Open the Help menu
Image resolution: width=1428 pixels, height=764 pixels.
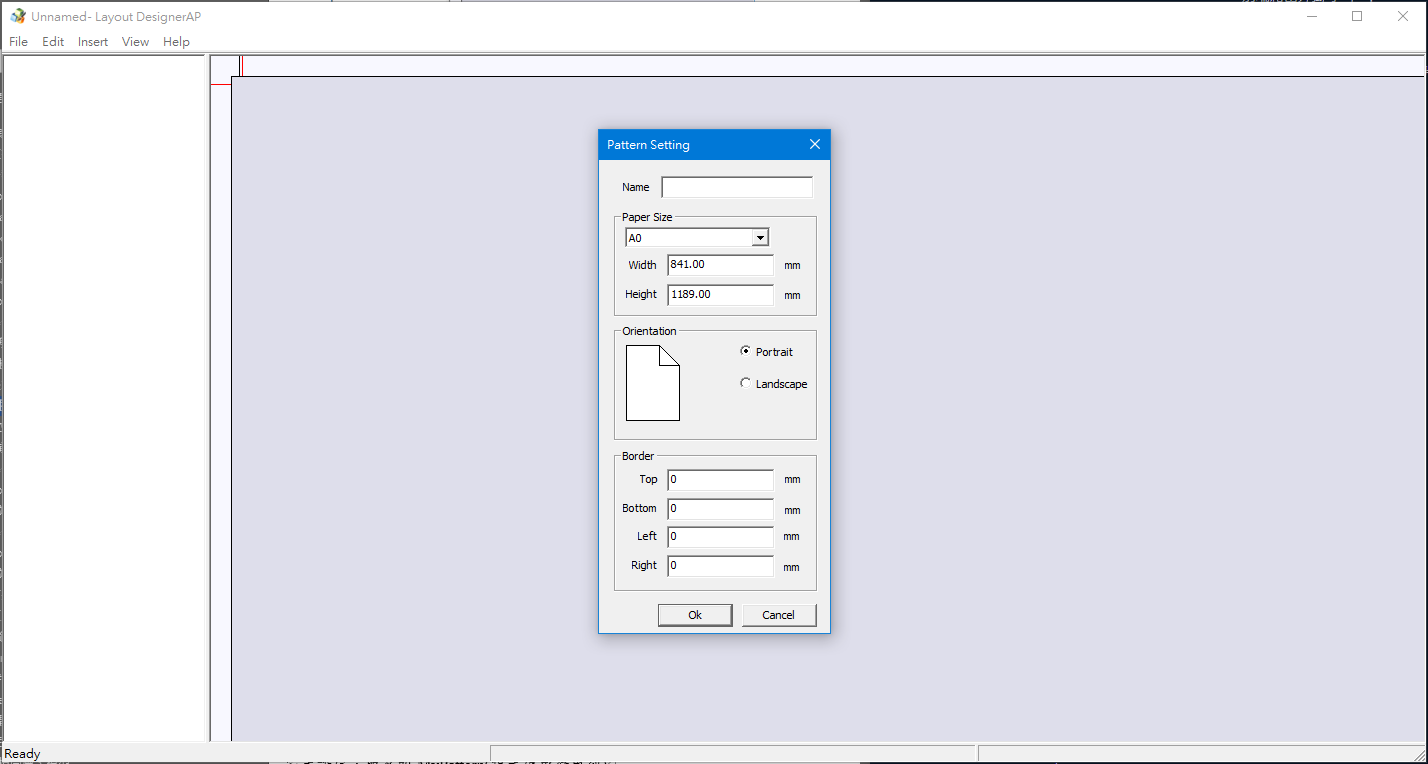coord(176,42)
